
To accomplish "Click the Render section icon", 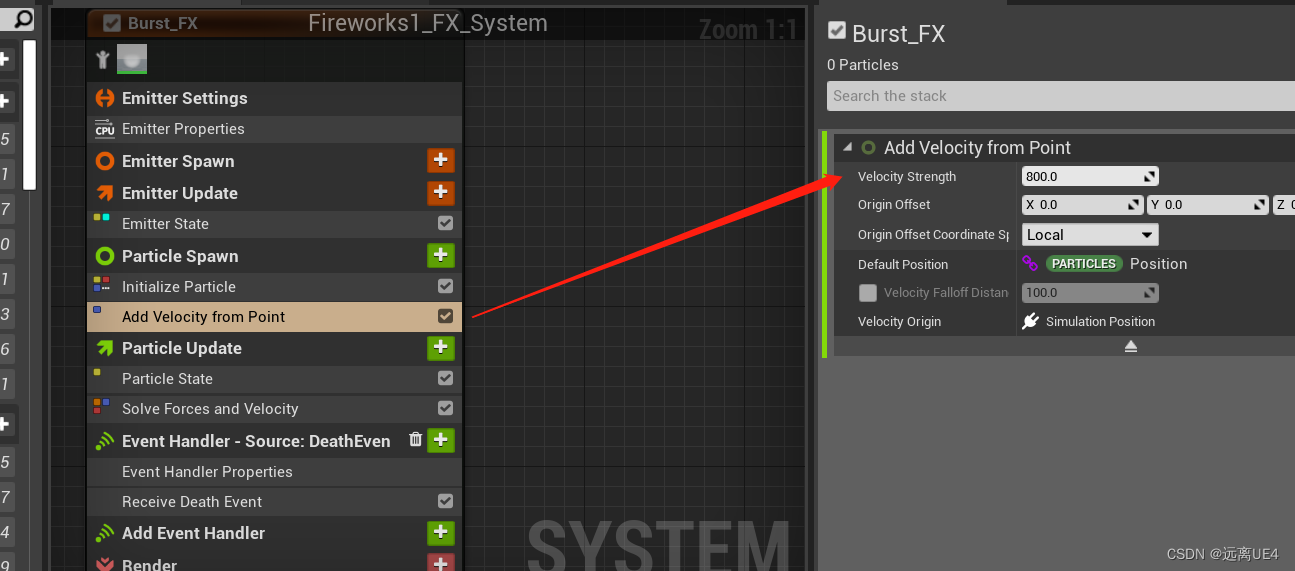I will tap(104, 564).
